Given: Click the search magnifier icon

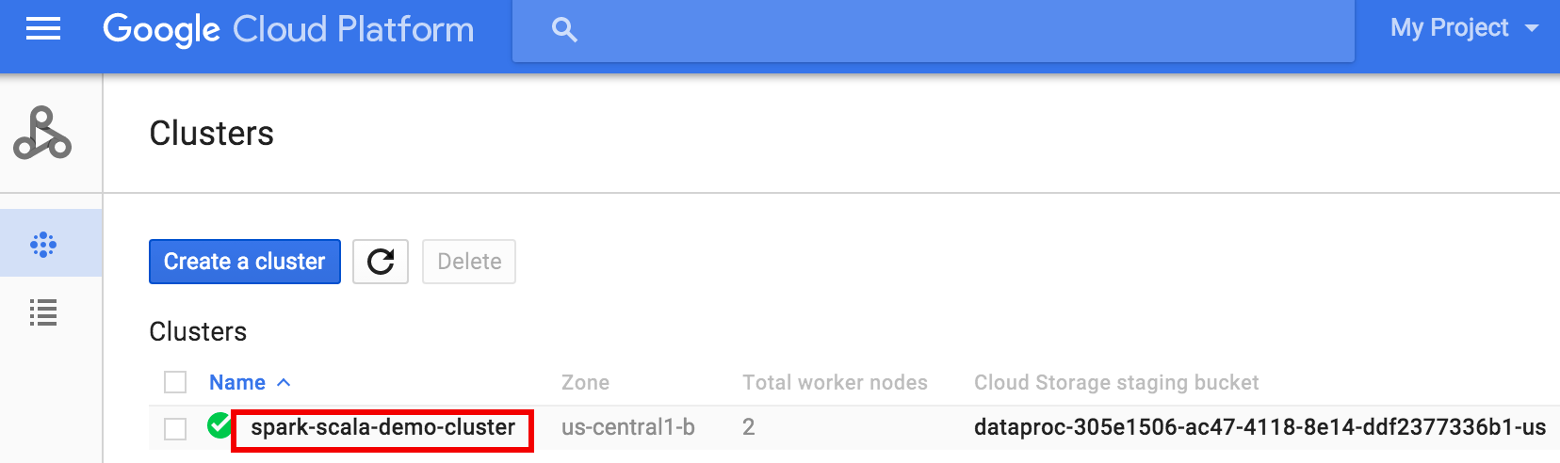Looking at the screenshot, I should tap(565, 30).
